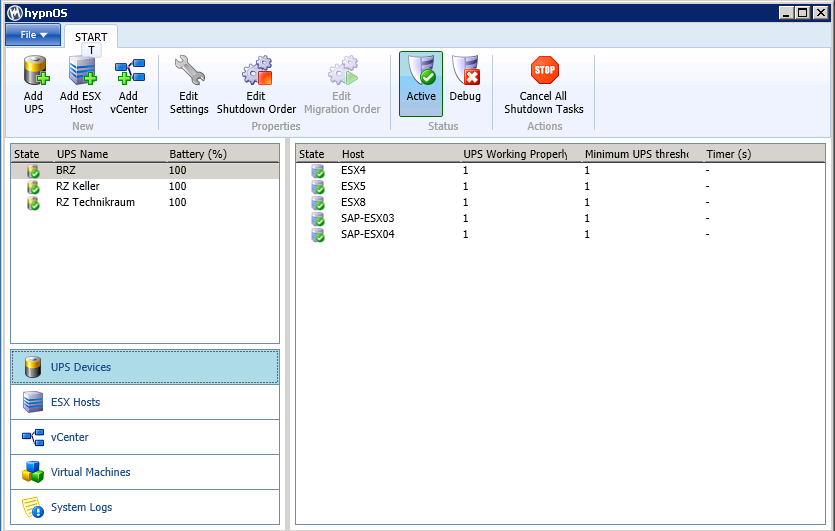This screenshot has width=835, height=531.
Task: Click the state icon for ESX4
Action: (x=318, y=171)
